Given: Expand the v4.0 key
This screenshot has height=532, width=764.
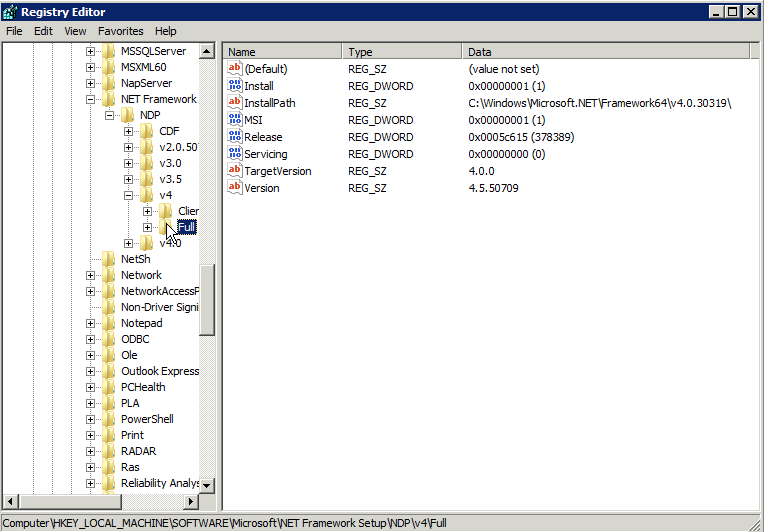Looking at the screenshot, I should tap(128, 244).
